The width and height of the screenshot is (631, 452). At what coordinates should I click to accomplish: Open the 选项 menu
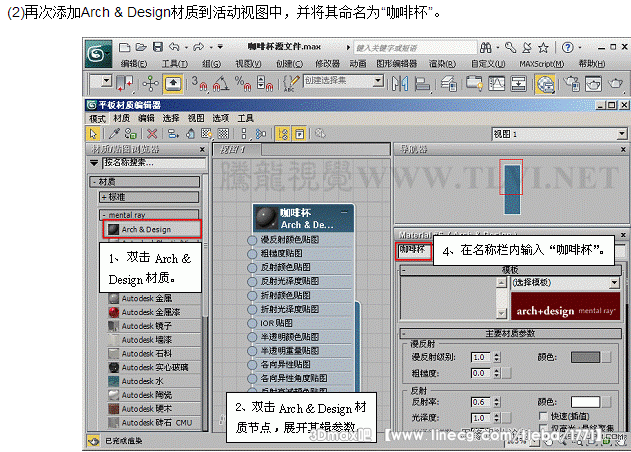221,118
